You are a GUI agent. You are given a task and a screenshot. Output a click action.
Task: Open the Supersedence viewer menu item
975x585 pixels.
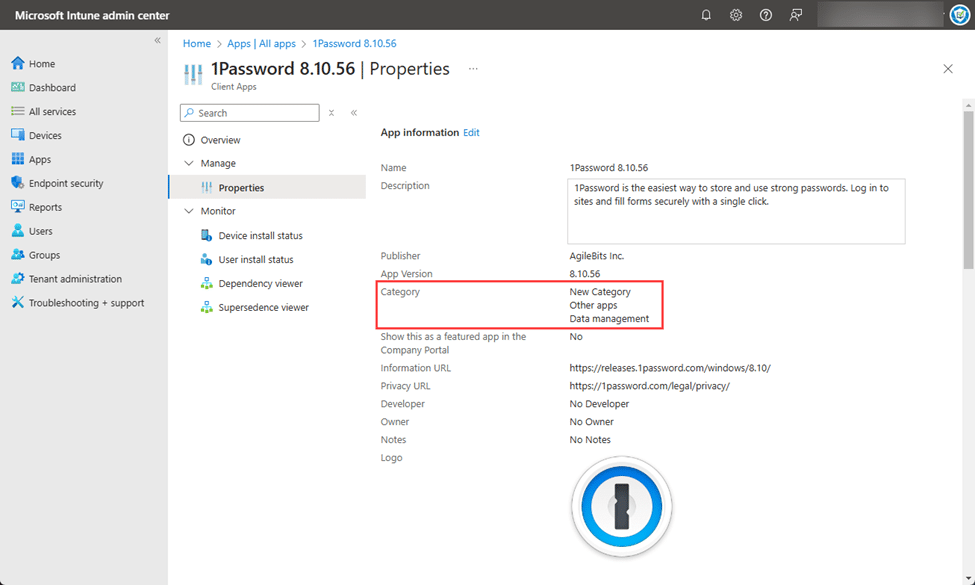point(263,308)
